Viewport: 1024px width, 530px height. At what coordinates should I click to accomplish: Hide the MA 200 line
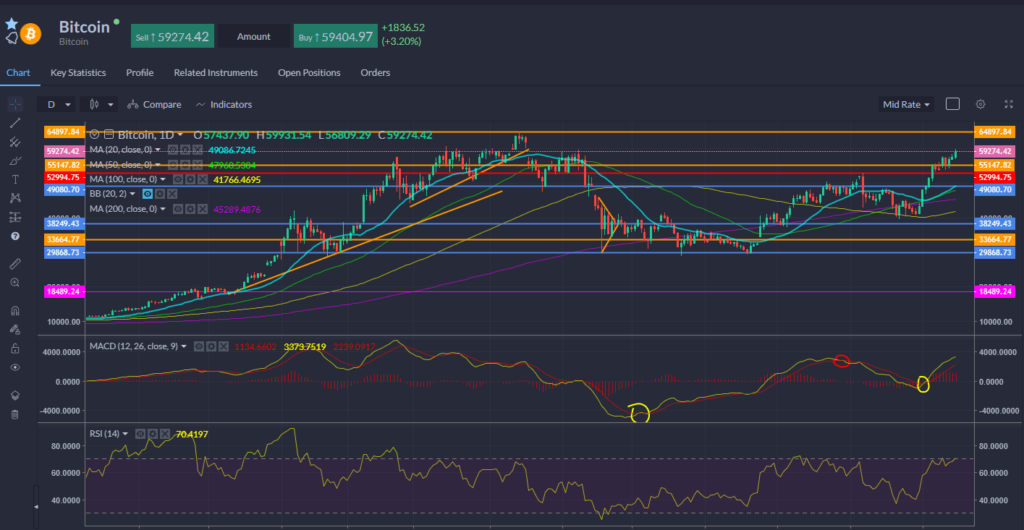[x=178, y=209]
